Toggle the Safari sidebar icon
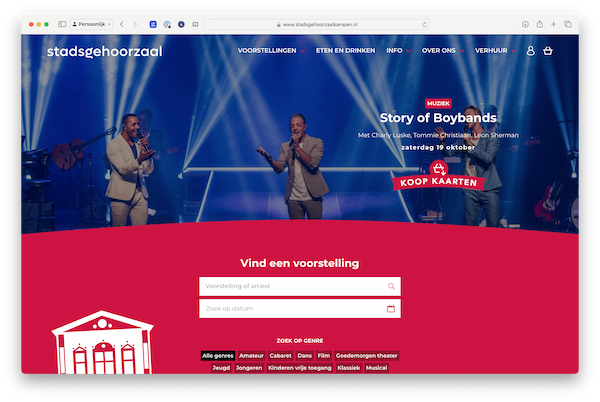This screenshot has width=600, height=402. 62,24
